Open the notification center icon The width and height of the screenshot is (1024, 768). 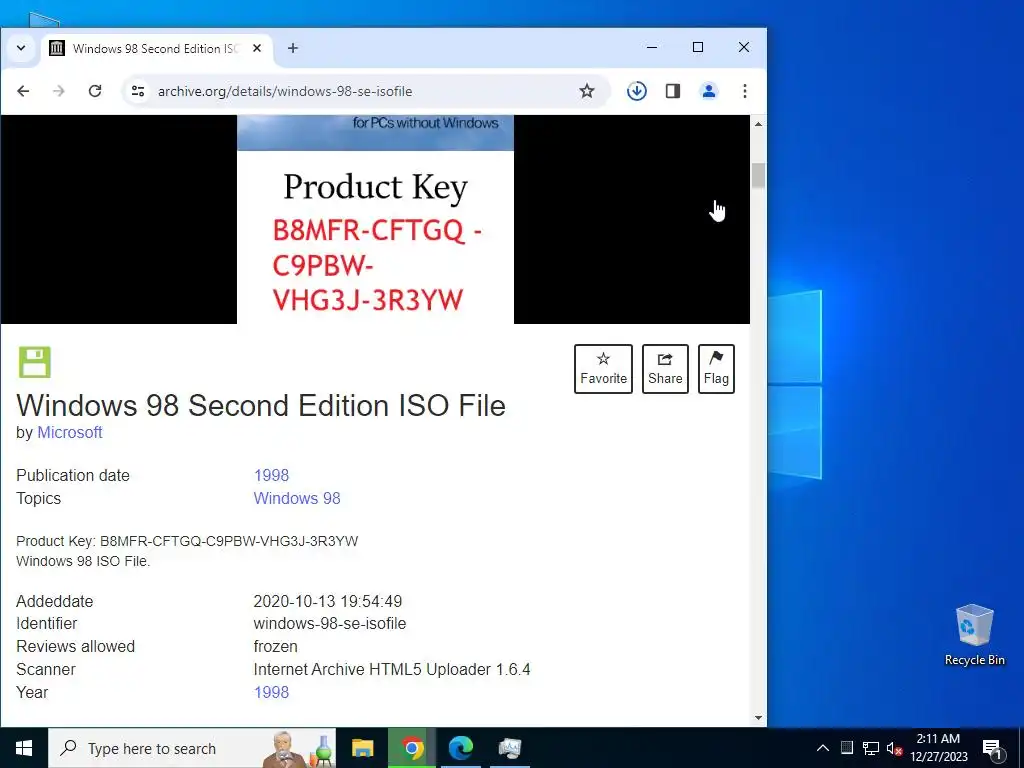[x=993, y=748]
